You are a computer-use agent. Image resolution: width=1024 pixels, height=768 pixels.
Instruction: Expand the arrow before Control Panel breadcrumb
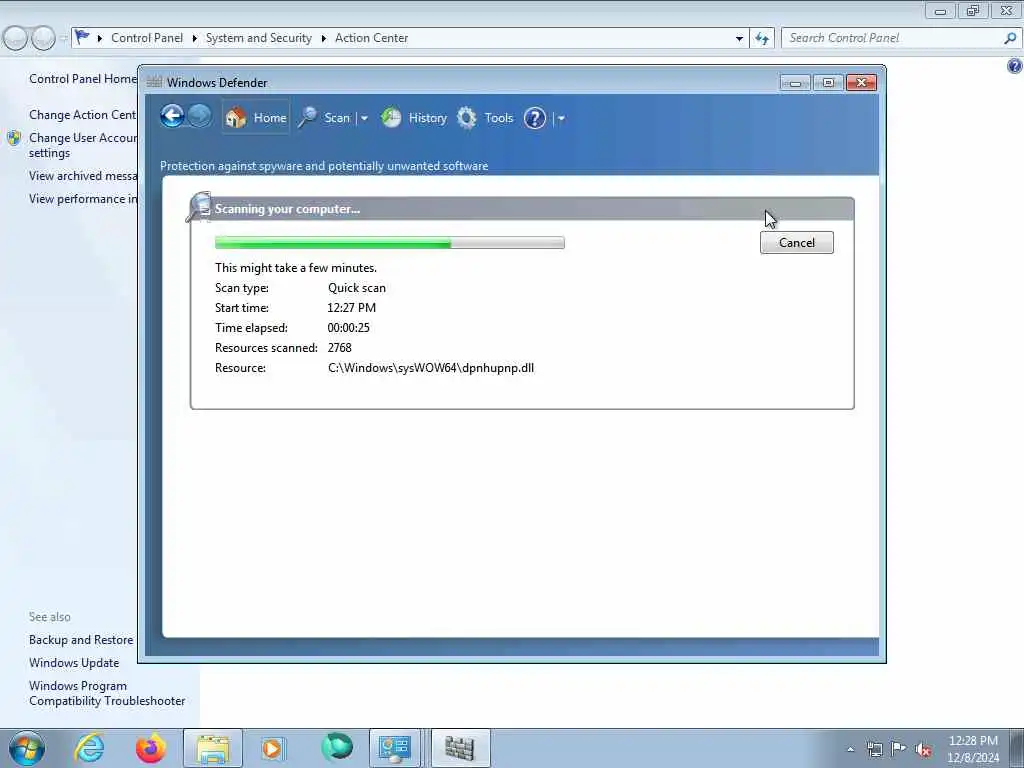point(100,39)
